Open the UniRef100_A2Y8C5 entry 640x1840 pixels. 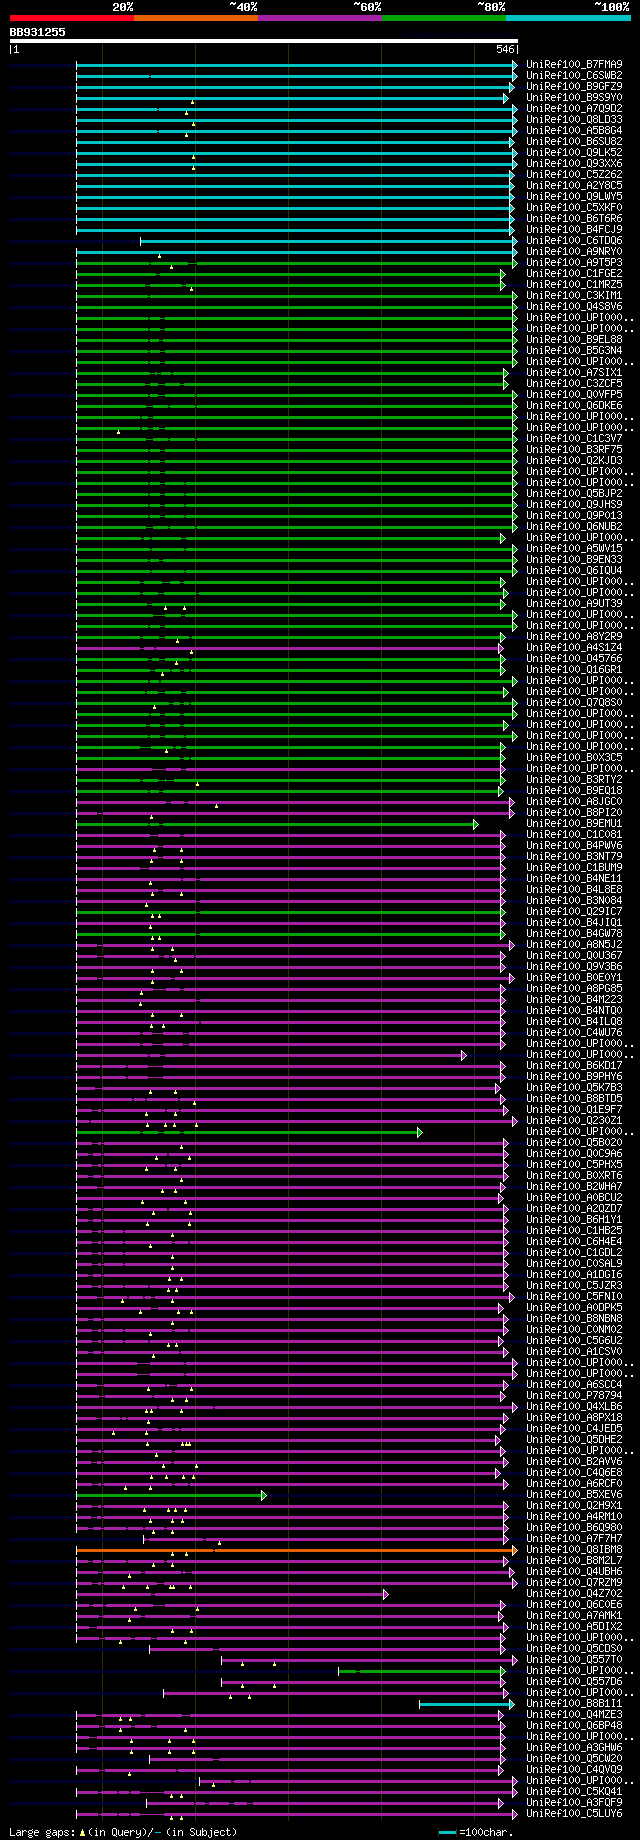574,186
